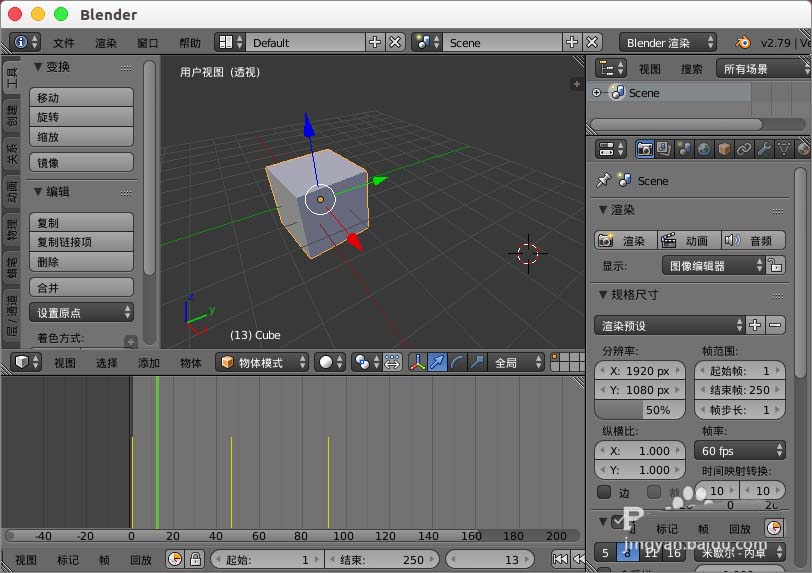Open the viewport shading sphere selector

tap(330, 362)
